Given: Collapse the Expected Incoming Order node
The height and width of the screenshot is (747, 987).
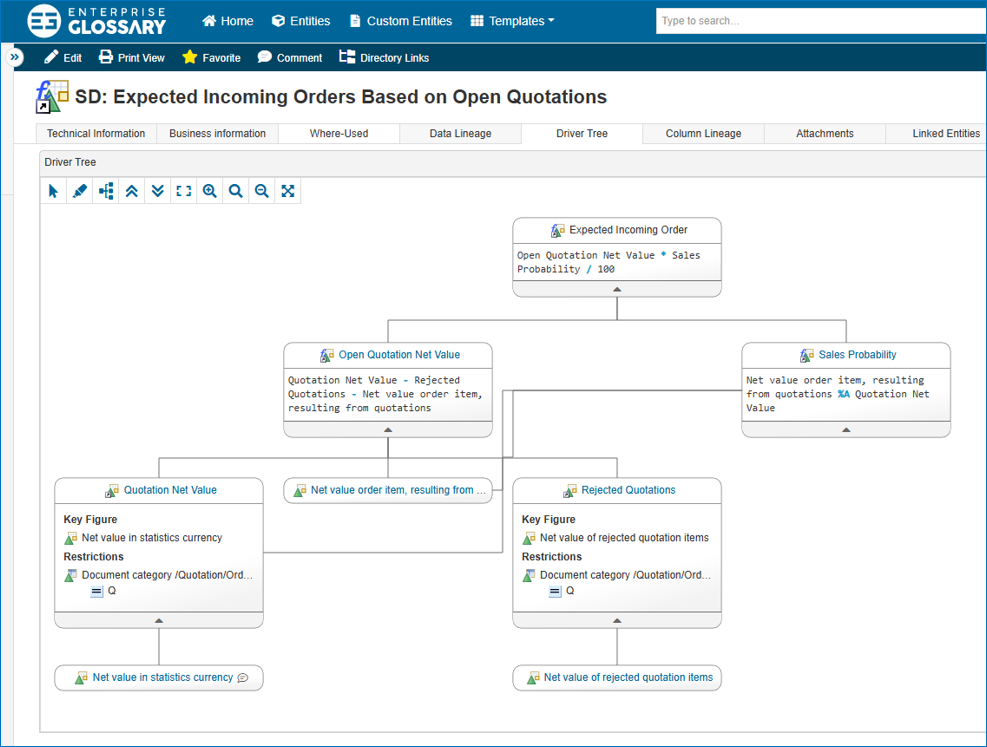Looking at the screenshot, I should click(x=617, y=289).
